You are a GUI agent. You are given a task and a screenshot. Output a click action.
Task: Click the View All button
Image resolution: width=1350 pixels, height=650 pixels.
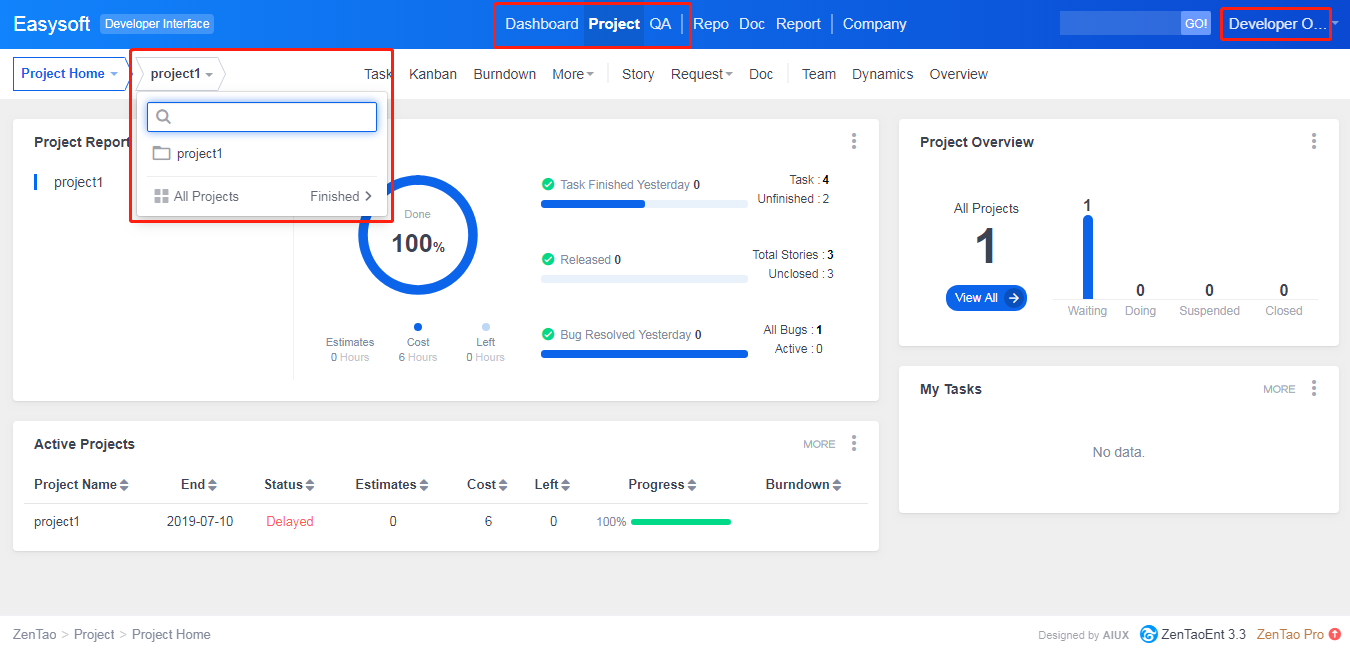(986, 298)
